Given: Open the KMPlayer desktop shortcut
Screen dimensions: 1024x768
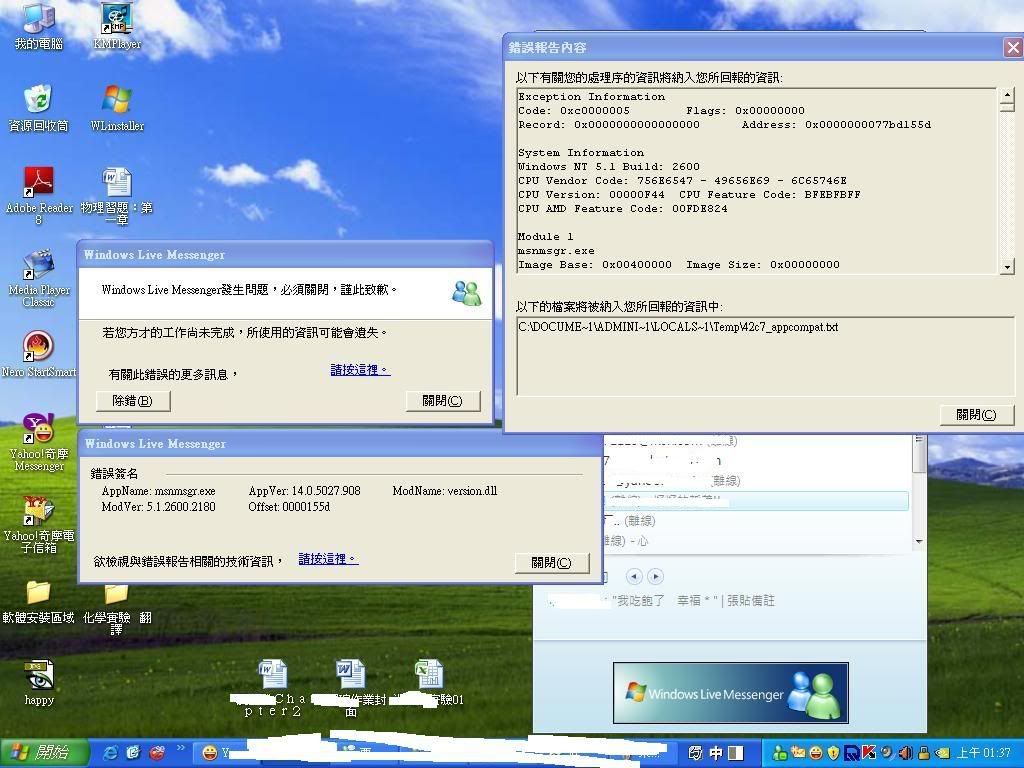Looking at the screenshot, I should pos(117,19).
